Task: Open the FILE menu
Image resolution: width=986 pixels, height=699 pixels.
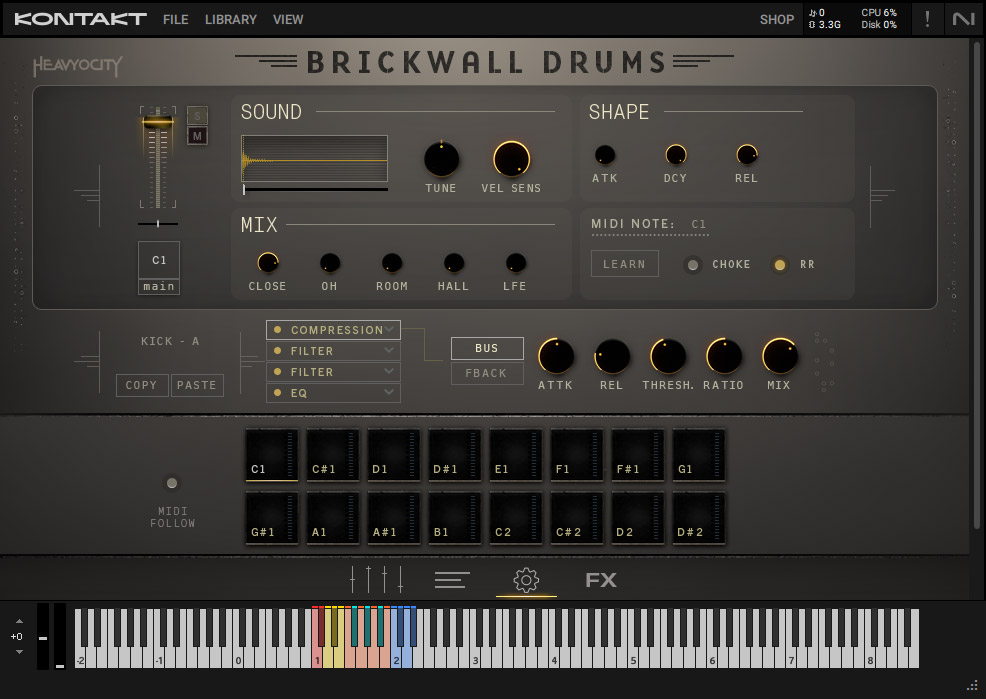Action: coord(175,19)
